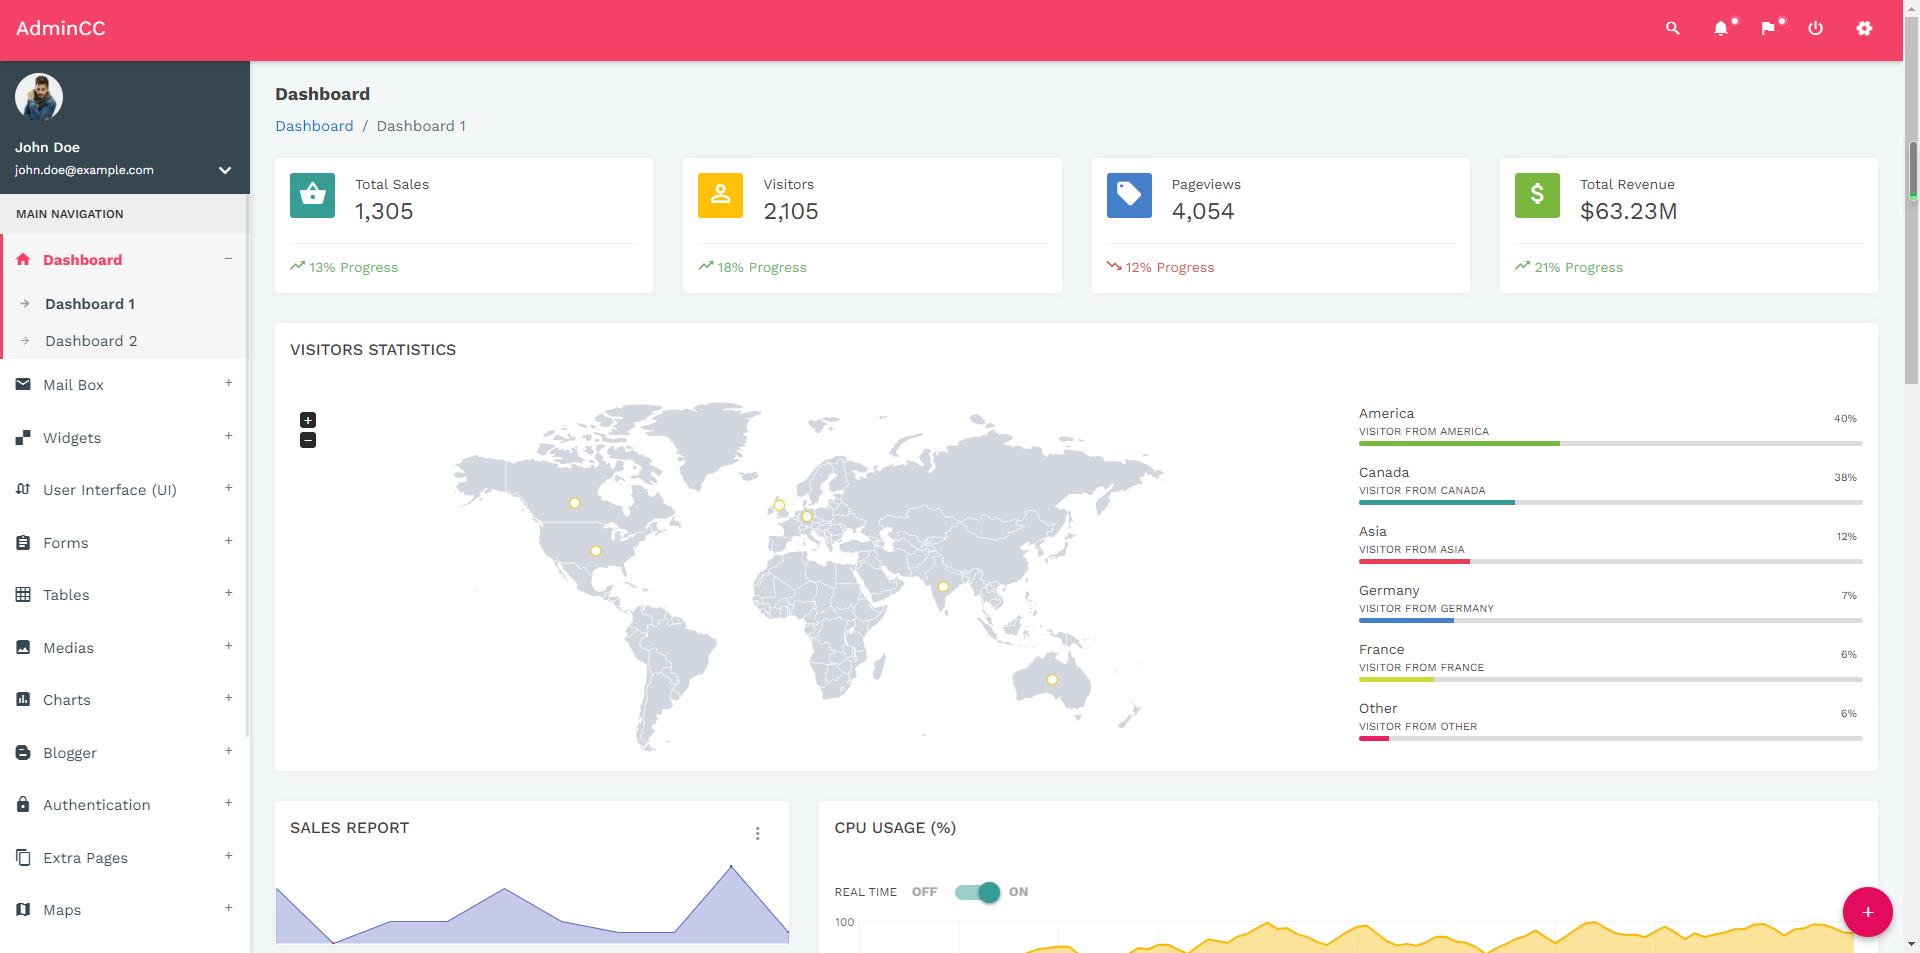Open the Medias menu item
This screenshot has width=1920, height=953.
[x=124, y=648]
